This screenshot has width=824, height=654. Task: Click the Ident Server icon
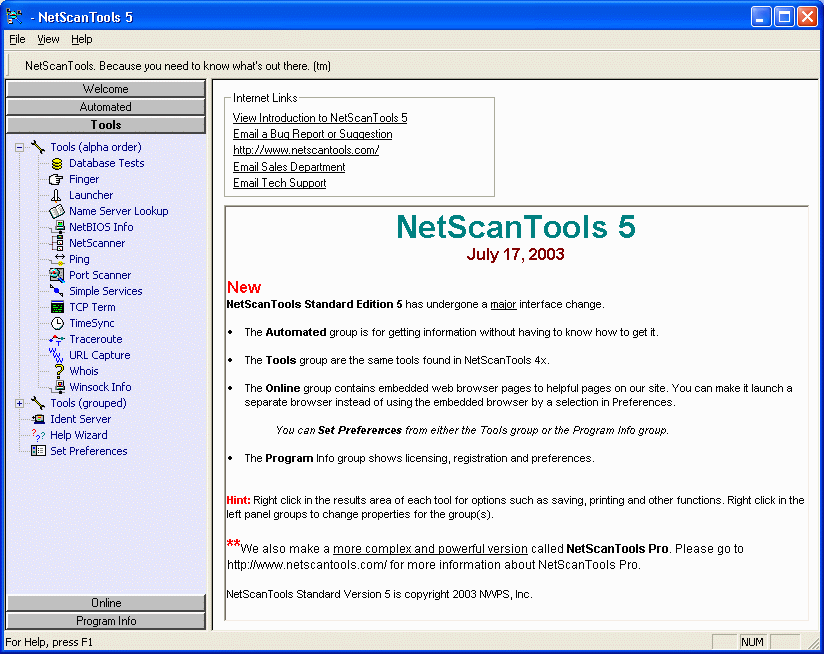(38, 419)
